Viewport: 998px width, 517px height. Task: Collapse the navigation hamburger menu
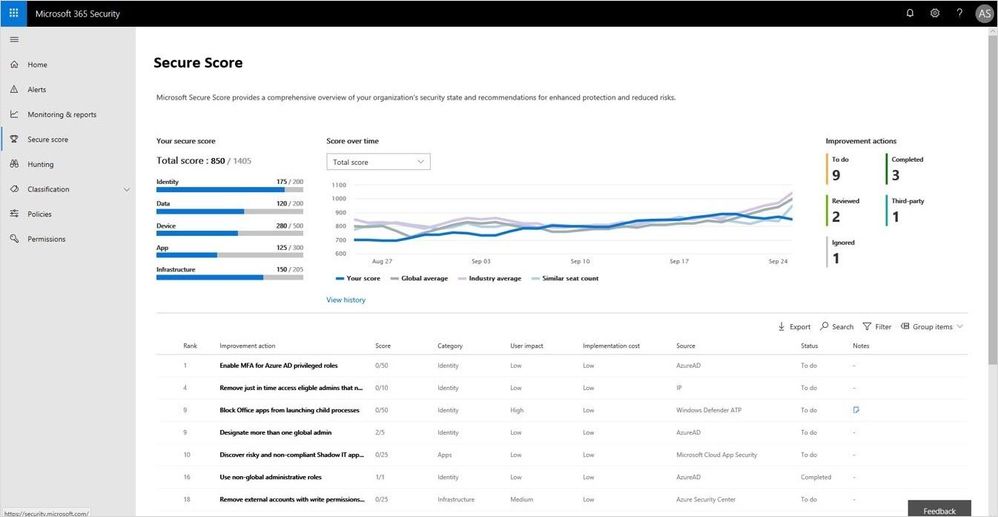pos(14,39)
